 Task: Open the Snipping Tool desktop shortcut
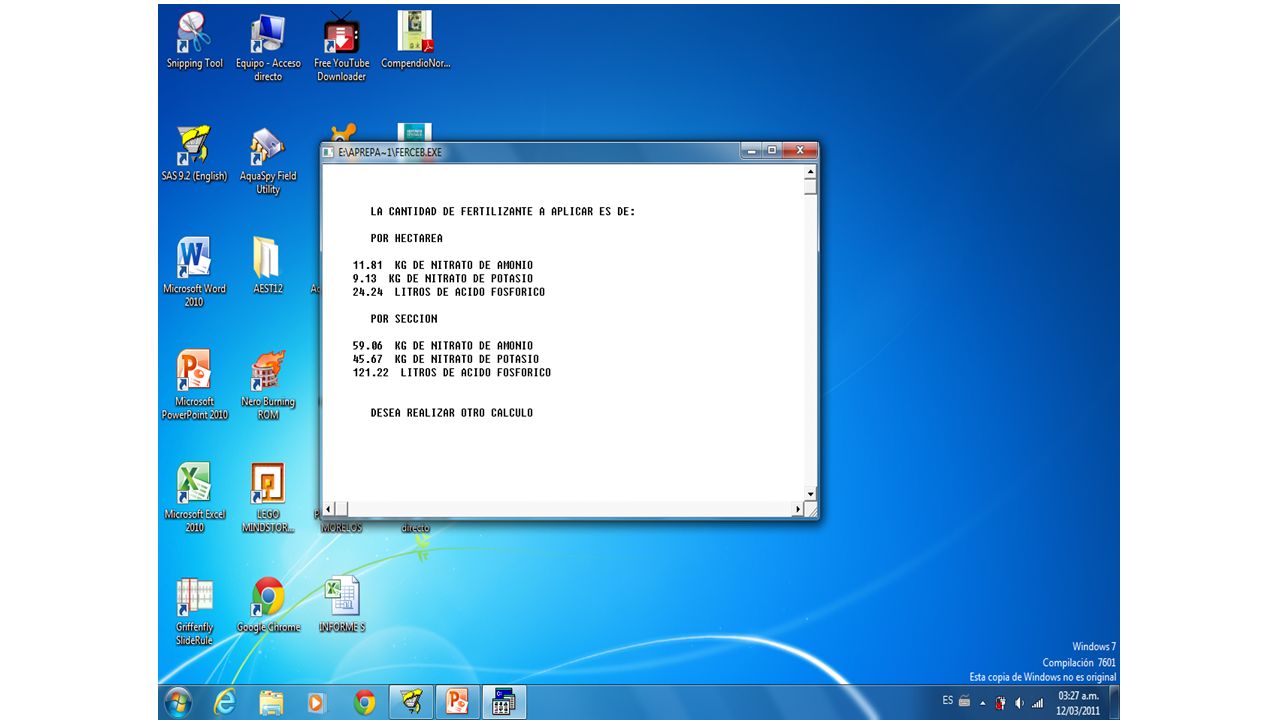pyautogui.click(x=194, y=40)
